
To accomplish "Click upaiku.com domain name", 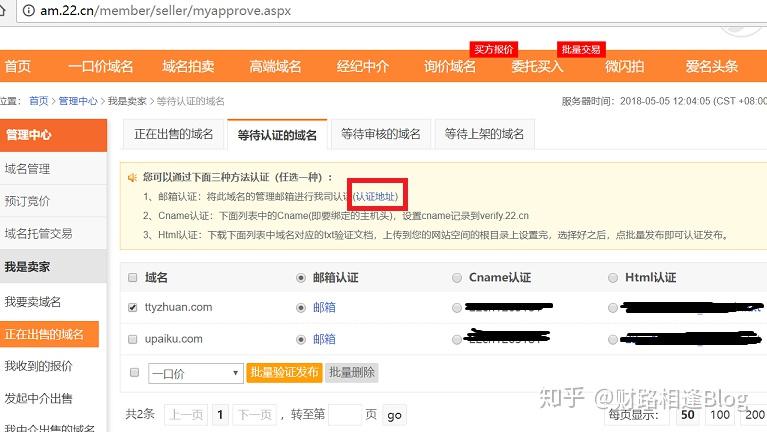I will pos(174,339).
